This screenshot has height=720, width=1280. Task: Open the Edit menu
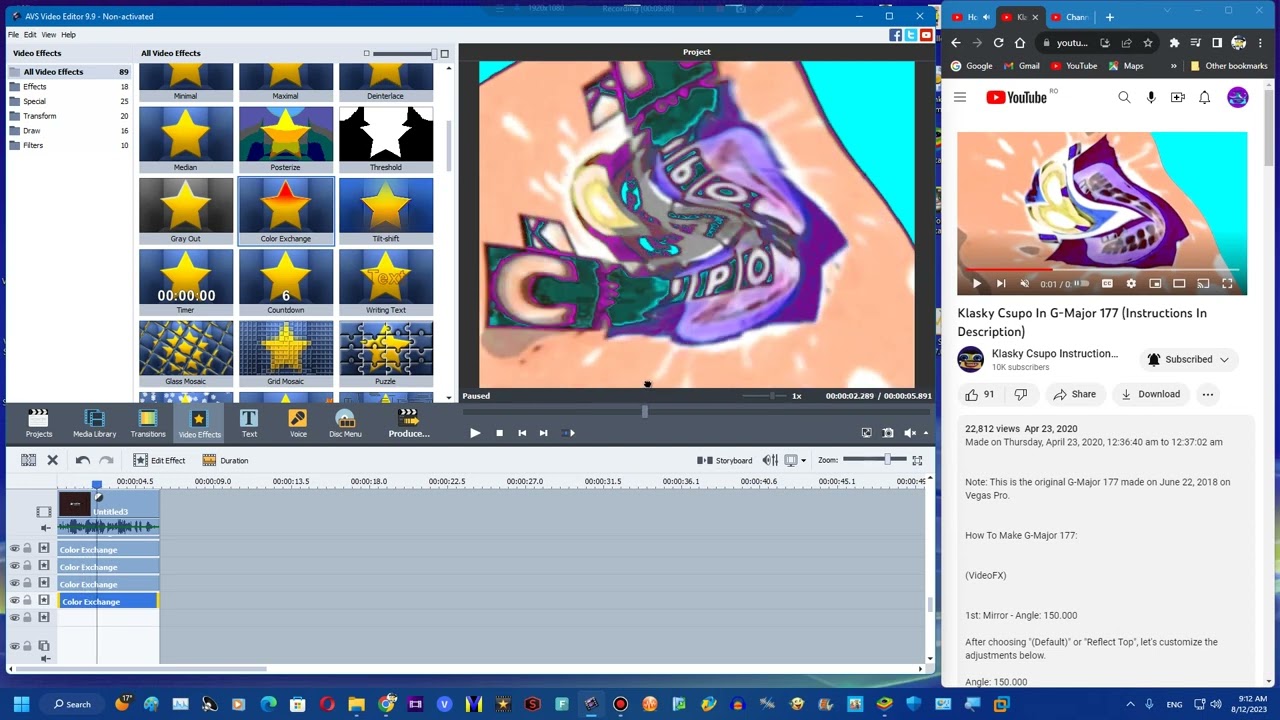click(30, 35)
